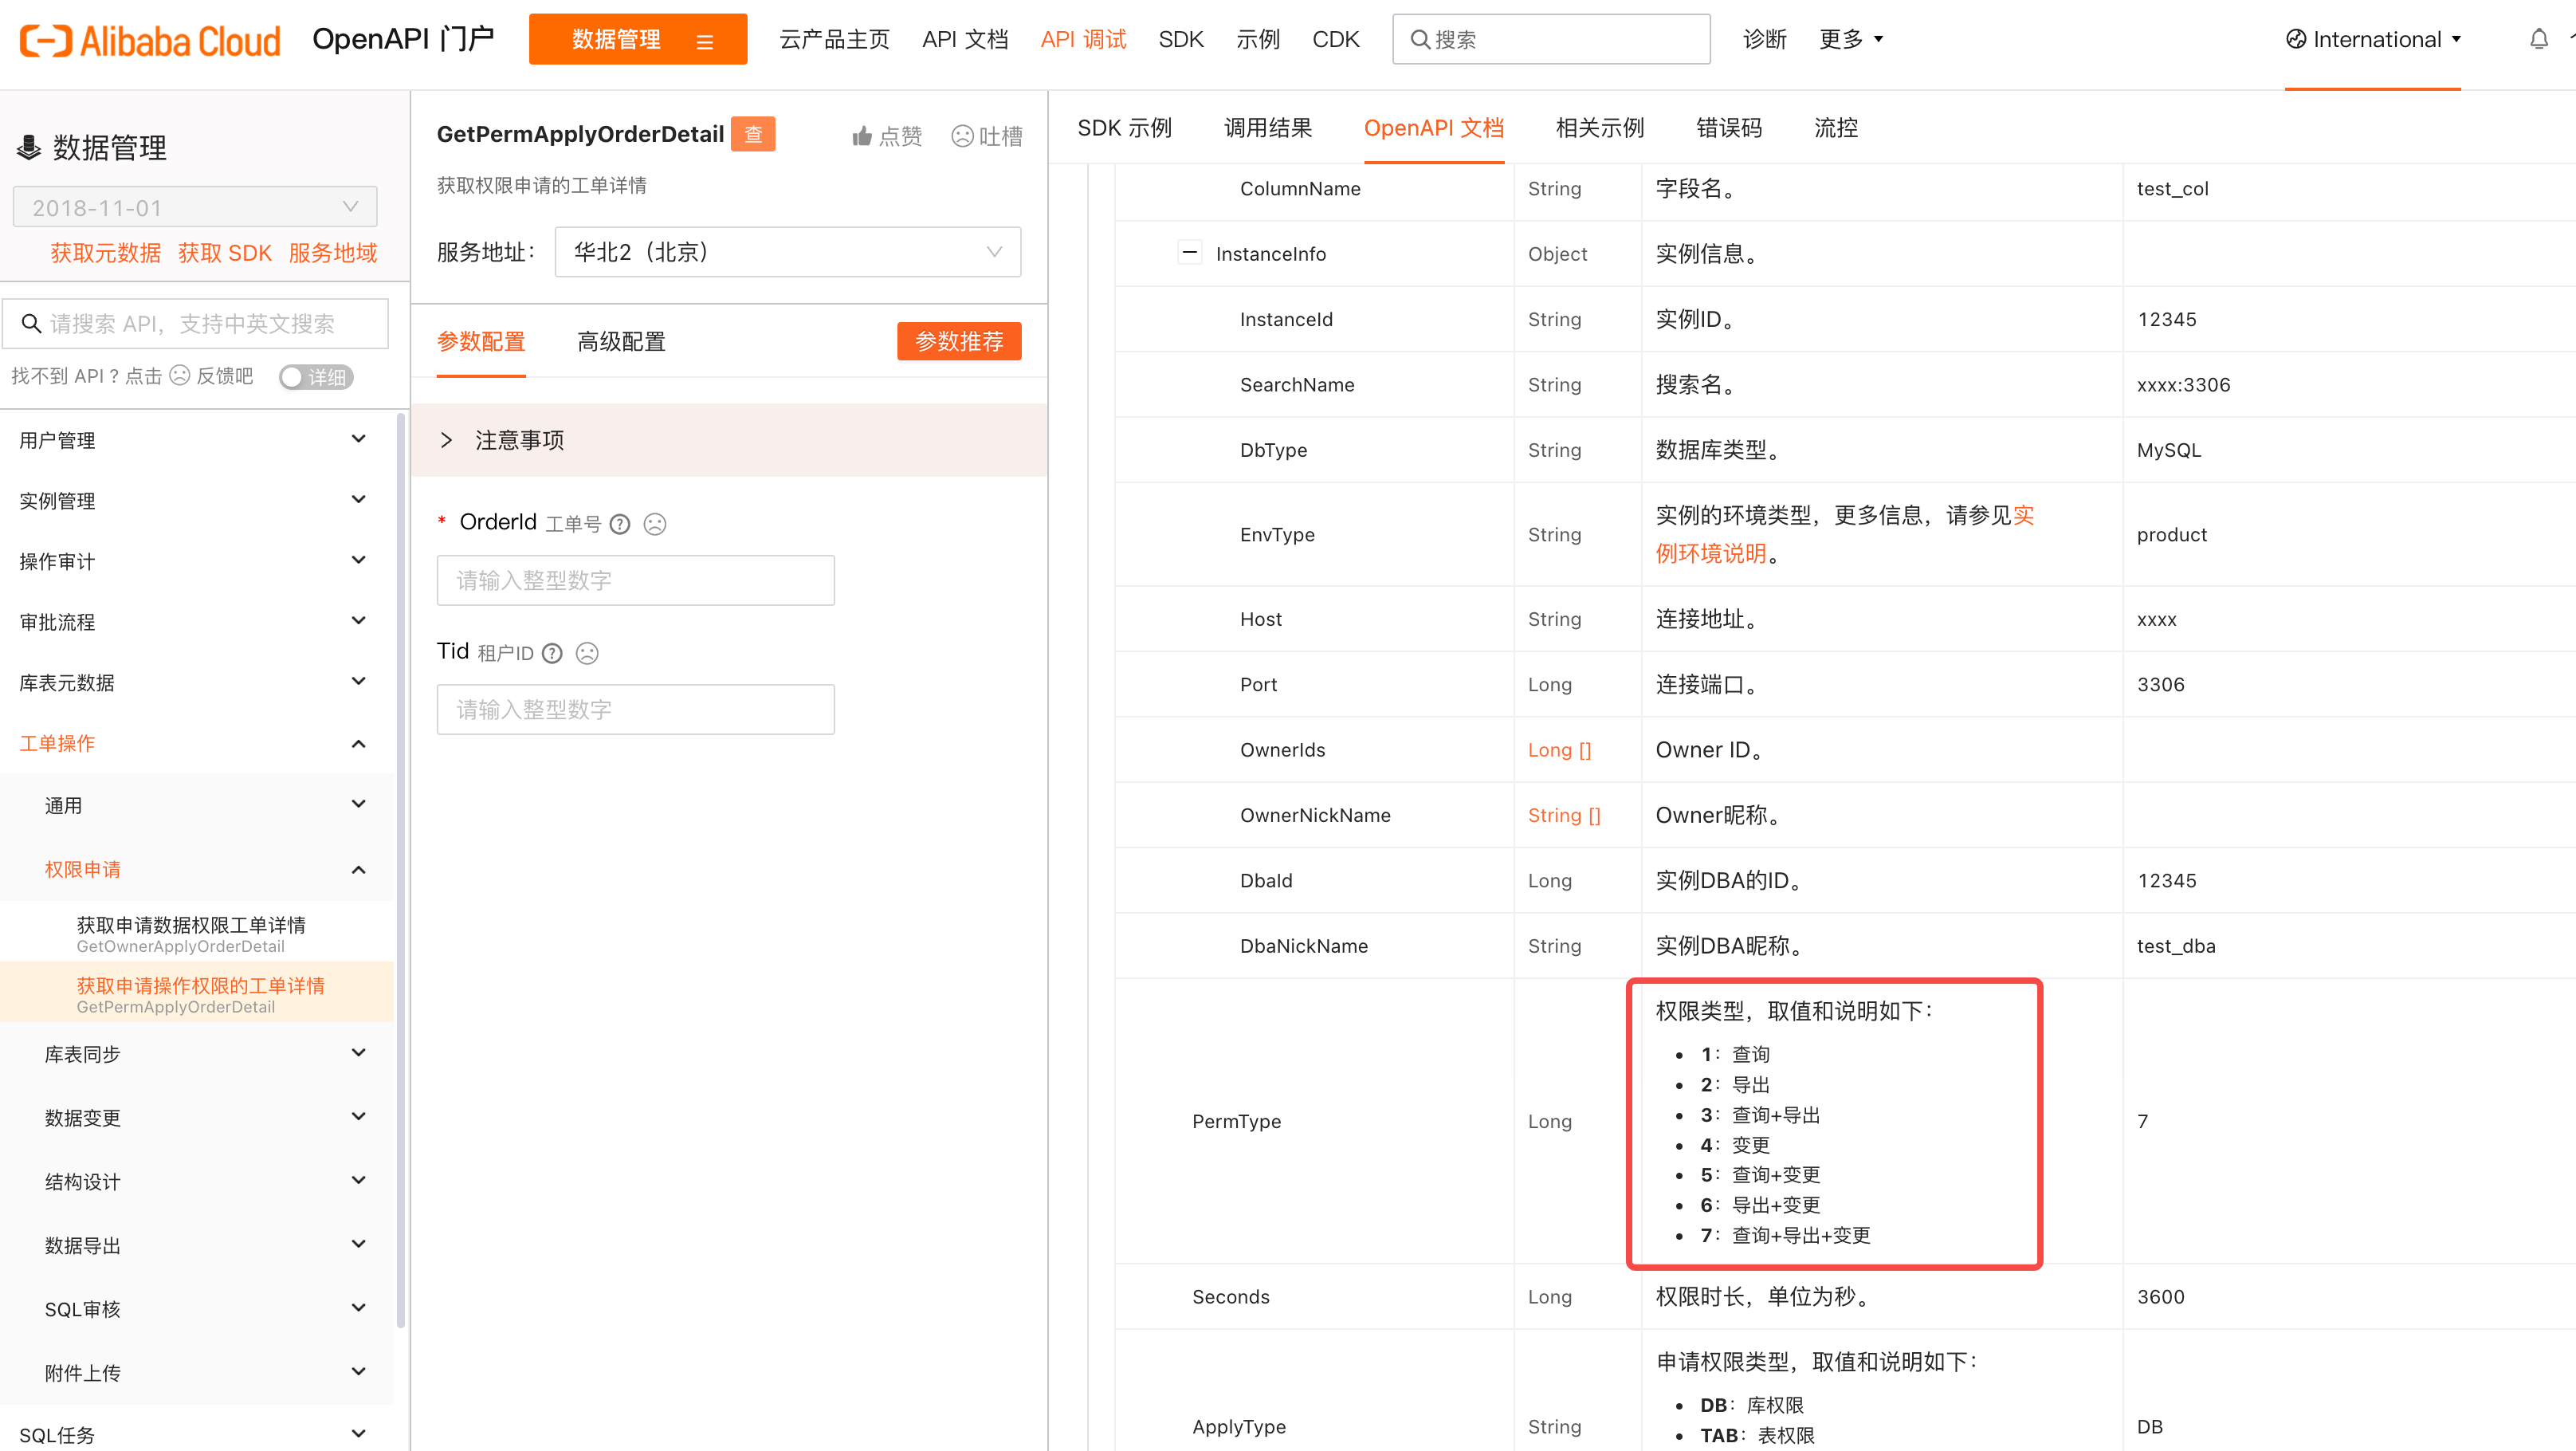The image size is (2576, 1451).
Task: Click the 参数推荐 button
Action: (958, 341)
